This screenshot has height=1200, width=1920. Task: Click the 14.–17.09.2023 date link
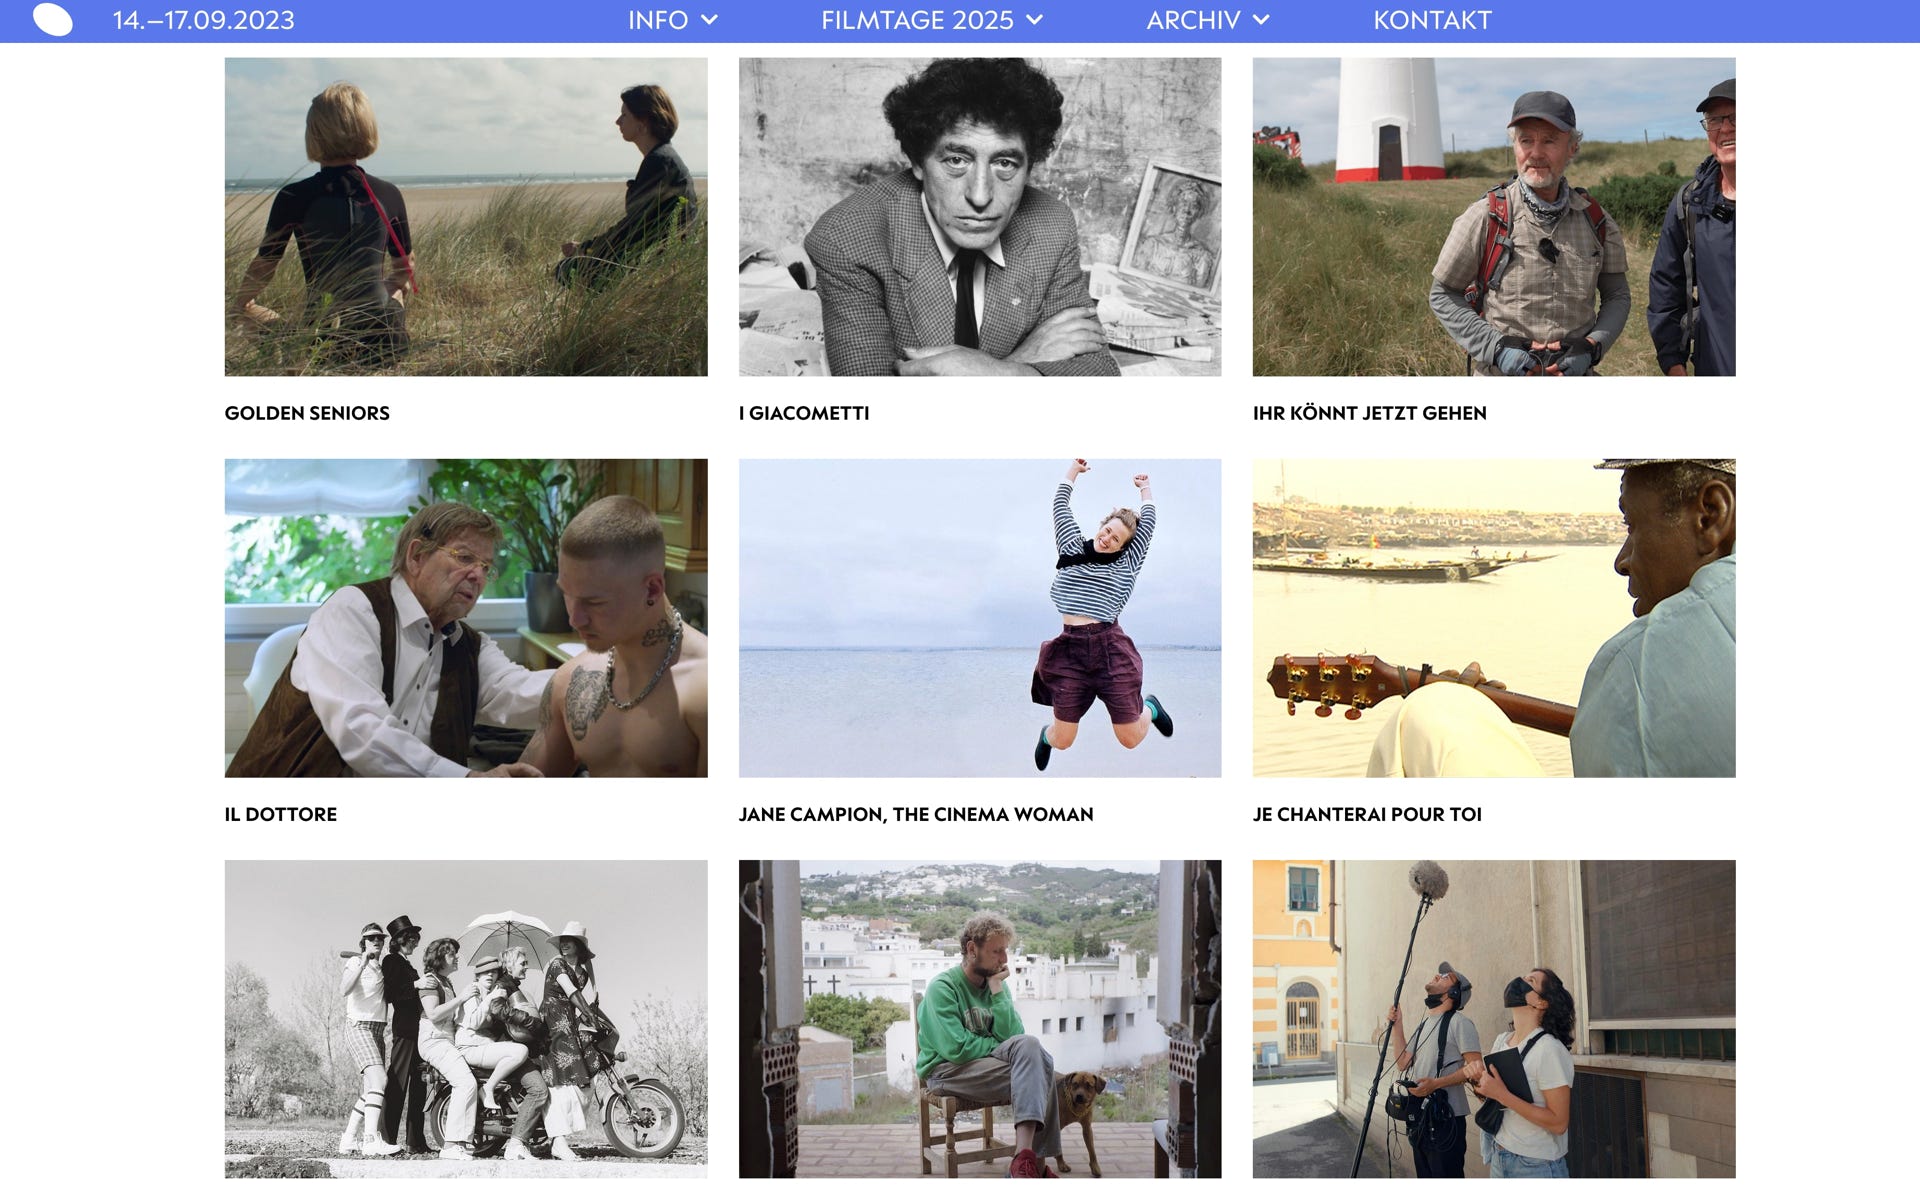point(203,20)
